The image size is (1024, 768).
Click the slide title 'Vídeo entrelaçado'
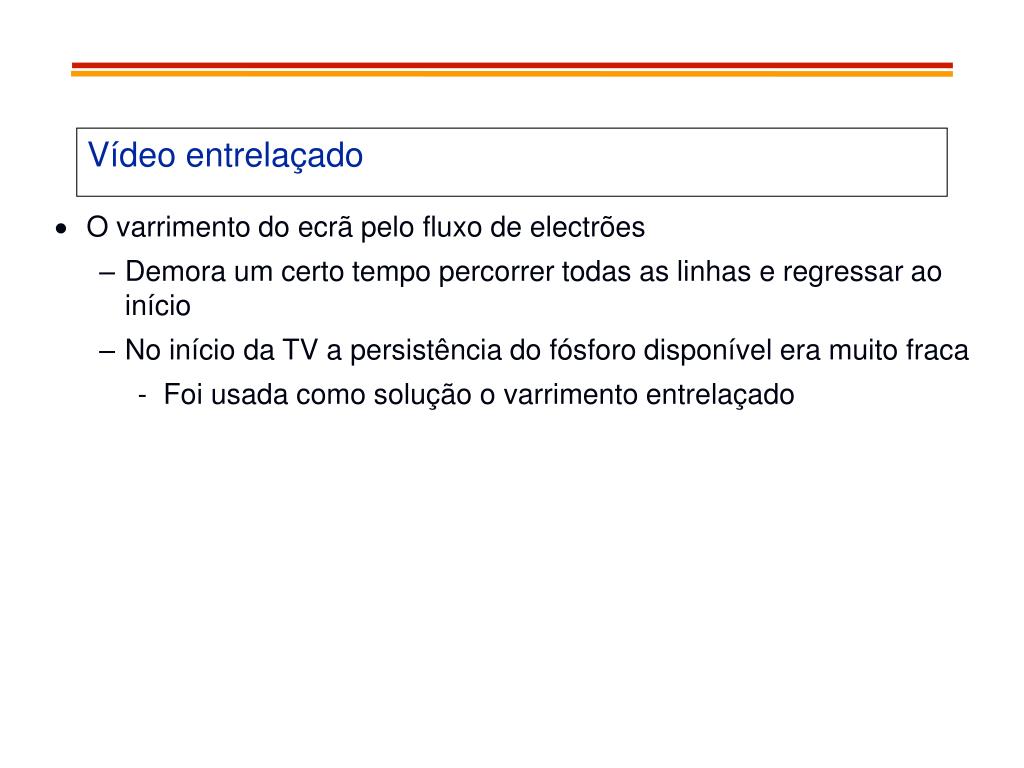225,156
